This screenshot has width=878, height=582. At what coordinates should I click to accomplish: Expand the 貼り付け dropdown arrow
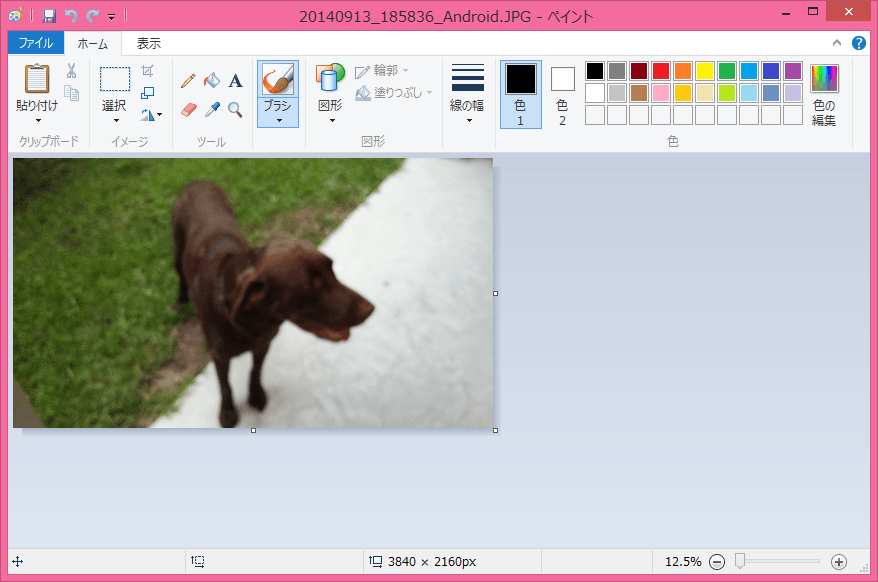click(38, 120)
